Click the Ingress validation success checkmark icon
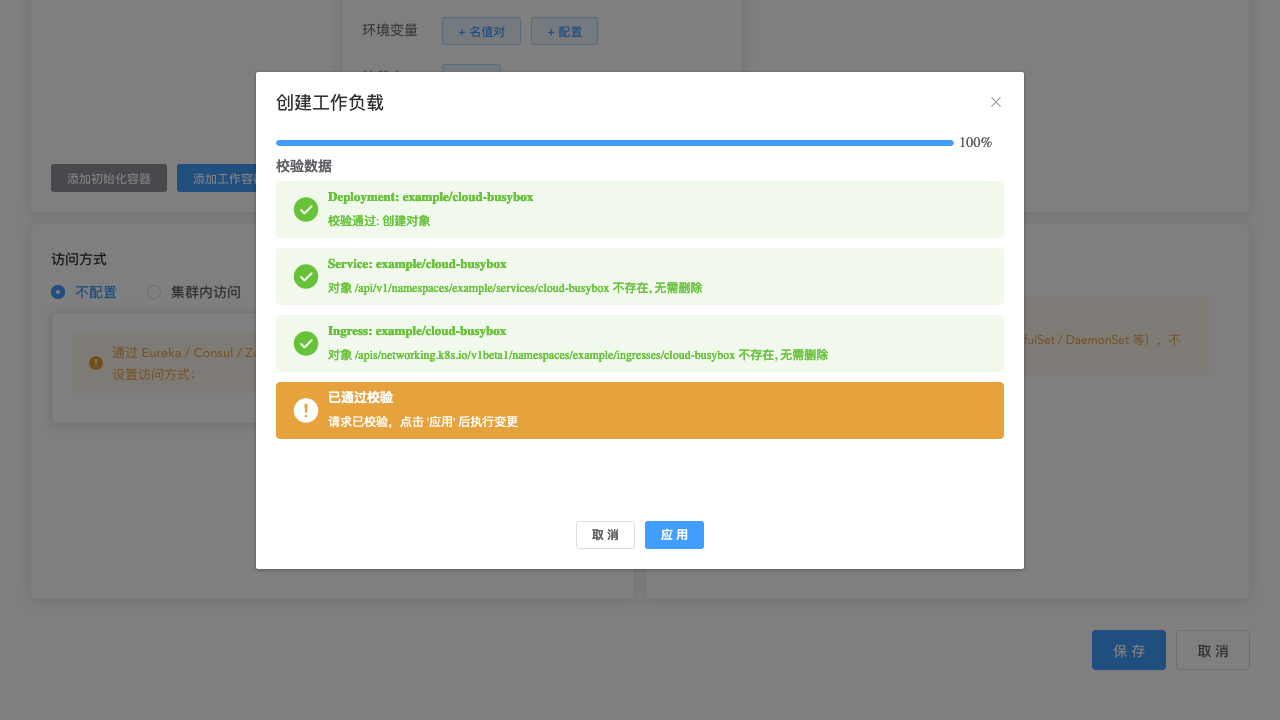 306,343
